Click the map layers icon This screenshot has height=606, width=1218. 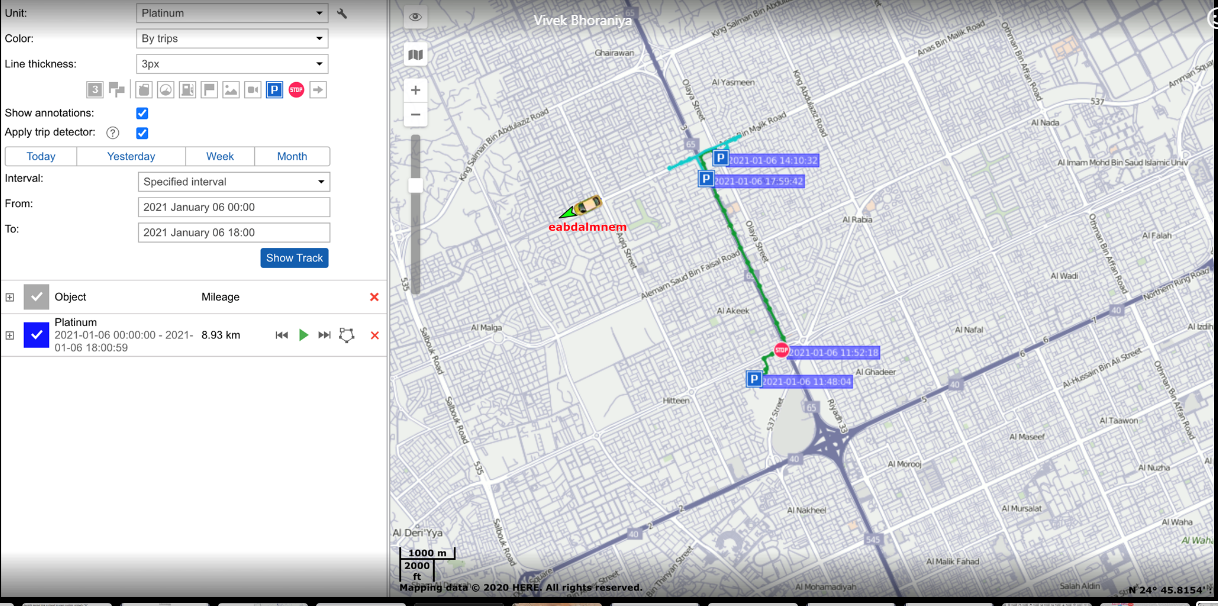[416, 55]
